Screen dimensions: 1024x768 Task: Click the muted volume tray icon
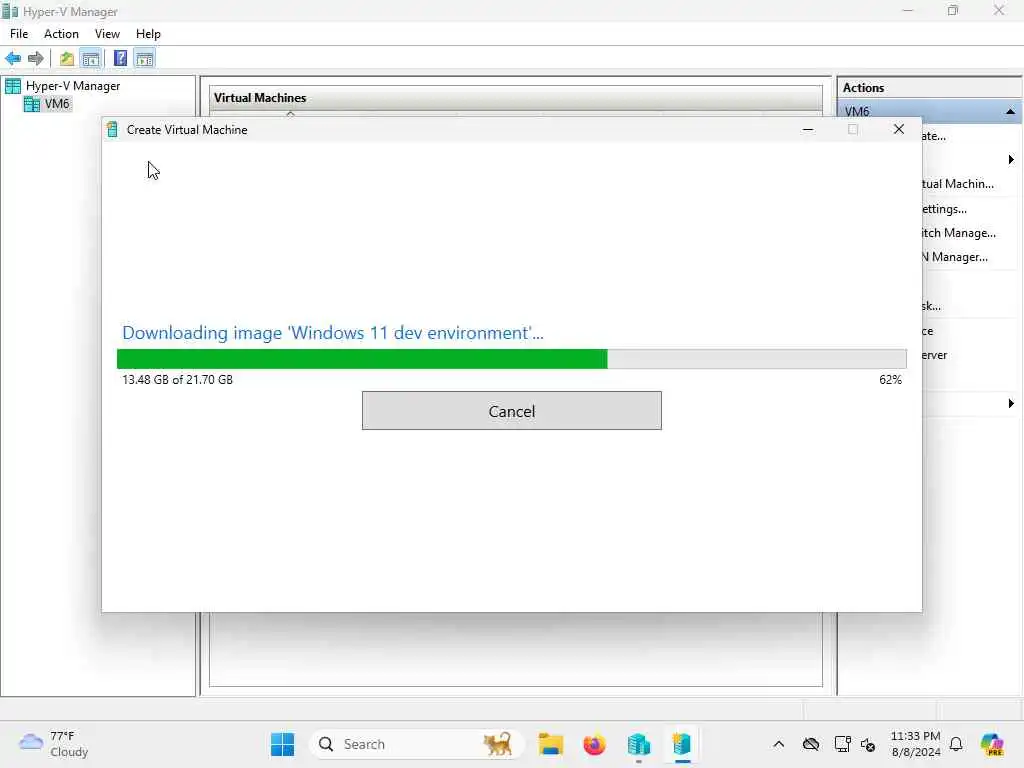(x=868, y=744)
